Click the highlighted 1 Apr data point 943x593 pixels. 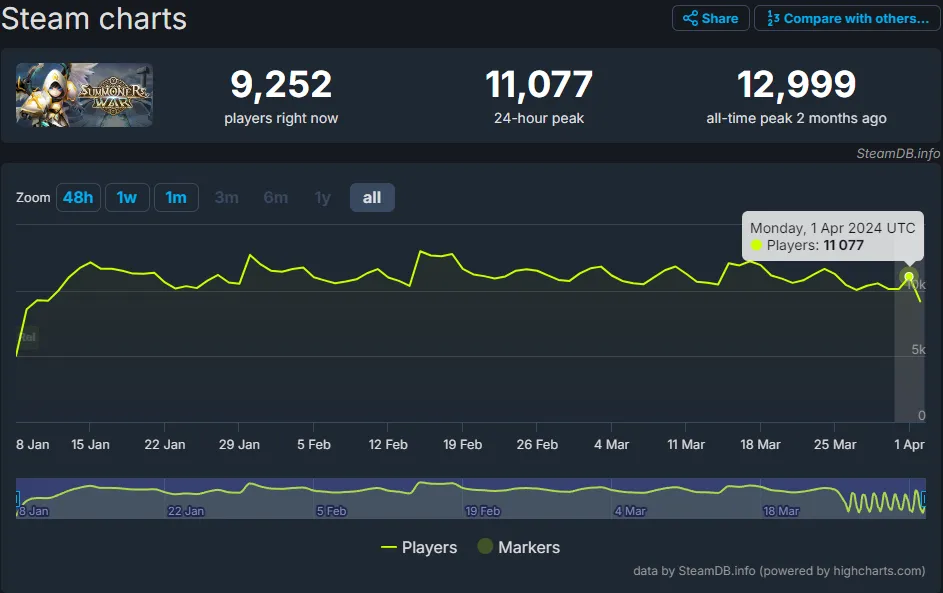click(909, 277)
